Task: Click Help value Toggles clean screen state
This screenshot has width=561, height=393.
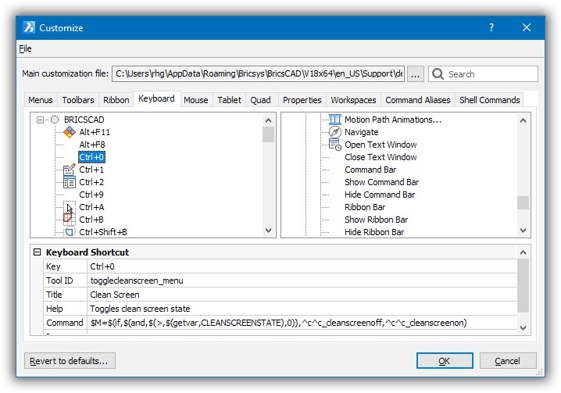Action: pyautogui.click(x=302, y=309)
